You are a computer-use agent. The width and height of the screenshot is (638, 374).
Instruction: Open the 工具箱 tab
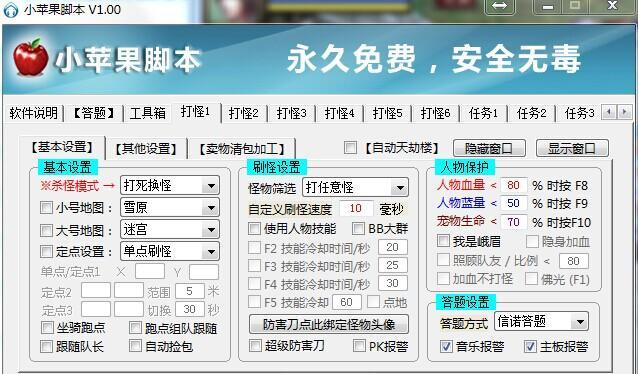(147, 113)
